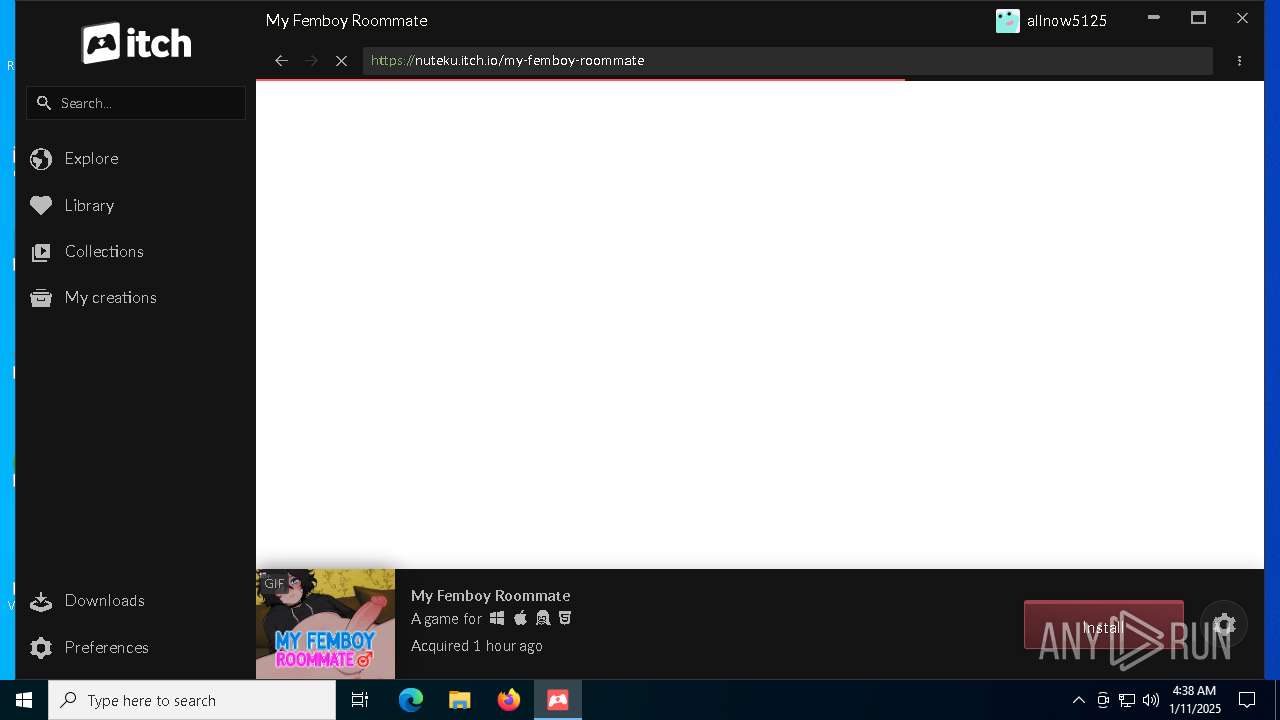This screenshot has height=720, width=1280.
Task: Launch Firefox from taskbar
Action: (x=509, y=700)
